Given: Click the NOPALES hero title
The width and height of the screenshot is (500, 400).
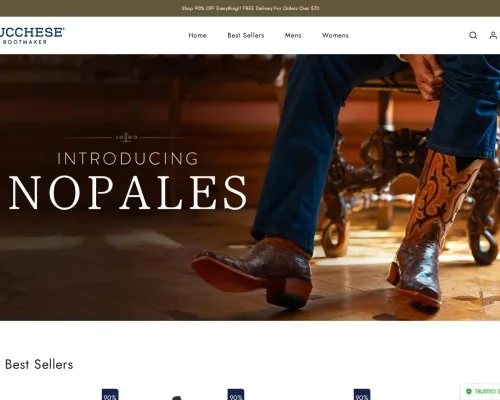Looking at the screenshot, I should coord(128,193).
